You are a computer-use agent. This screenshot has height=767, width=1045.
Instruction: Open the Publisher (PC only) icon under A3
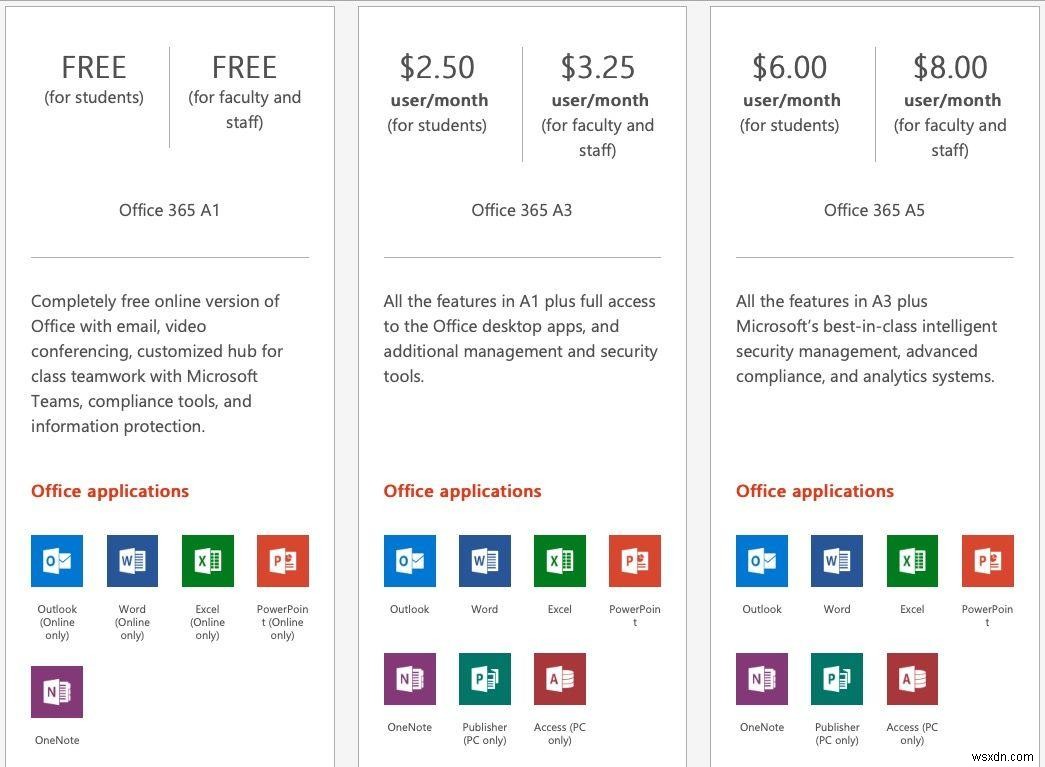pyautogui.click(x=484, y=679)
